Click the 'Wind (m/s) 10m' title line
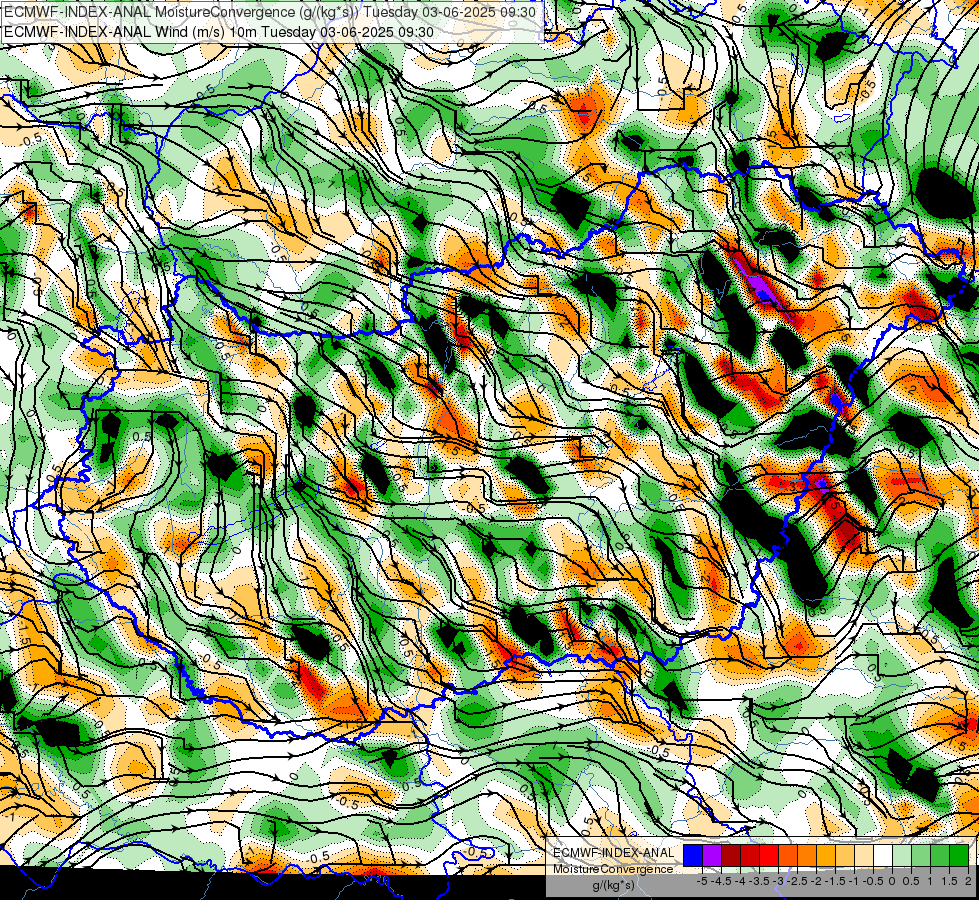This screenshot has width=979, height=900. 219,32
